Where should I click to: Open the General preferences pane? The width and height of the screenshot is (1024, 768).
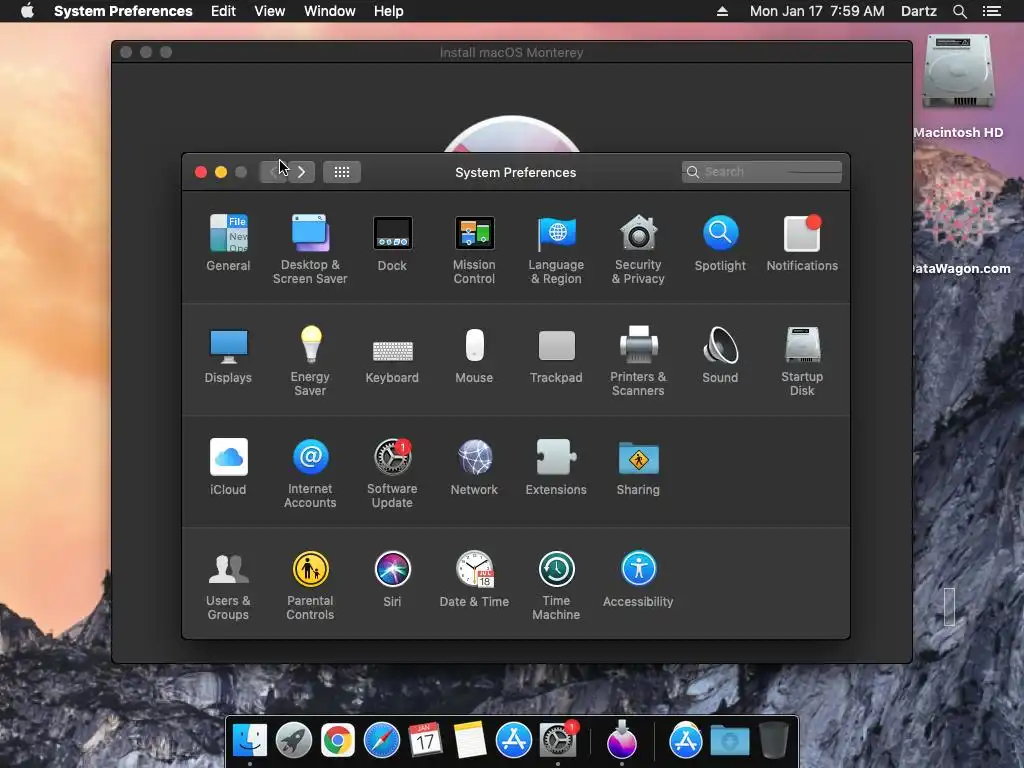coord(228,242)
